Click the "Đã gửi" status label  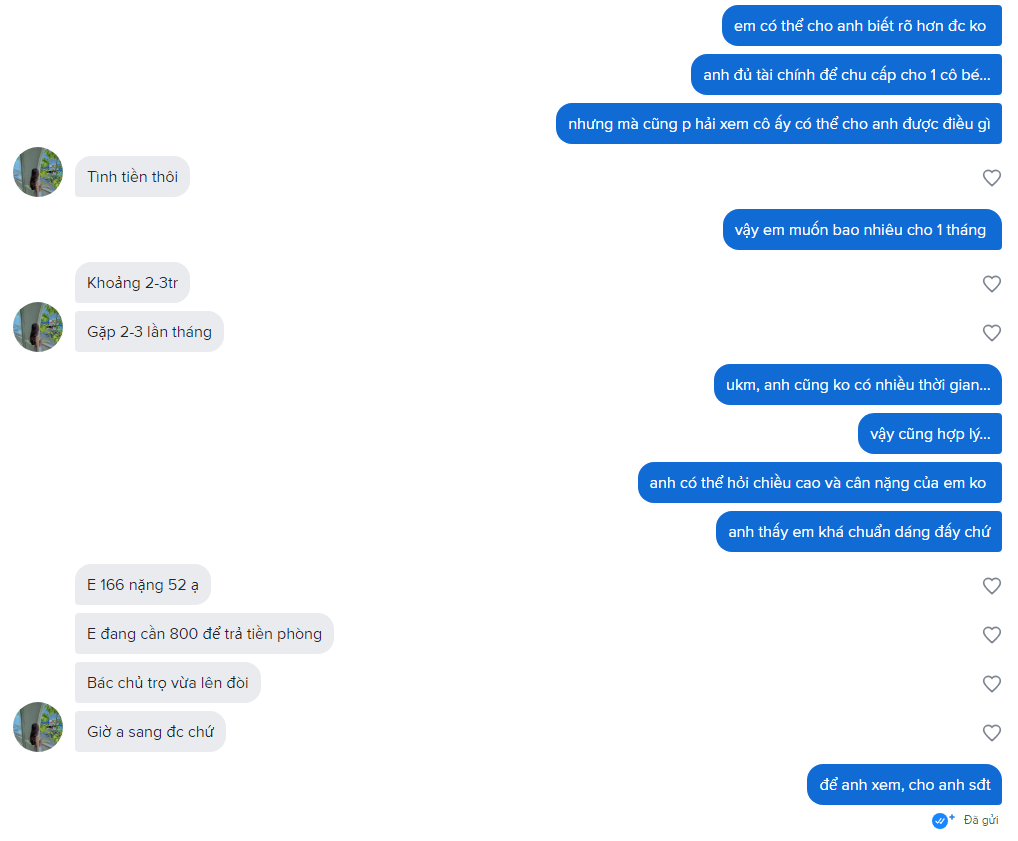(x=981, y=820)
